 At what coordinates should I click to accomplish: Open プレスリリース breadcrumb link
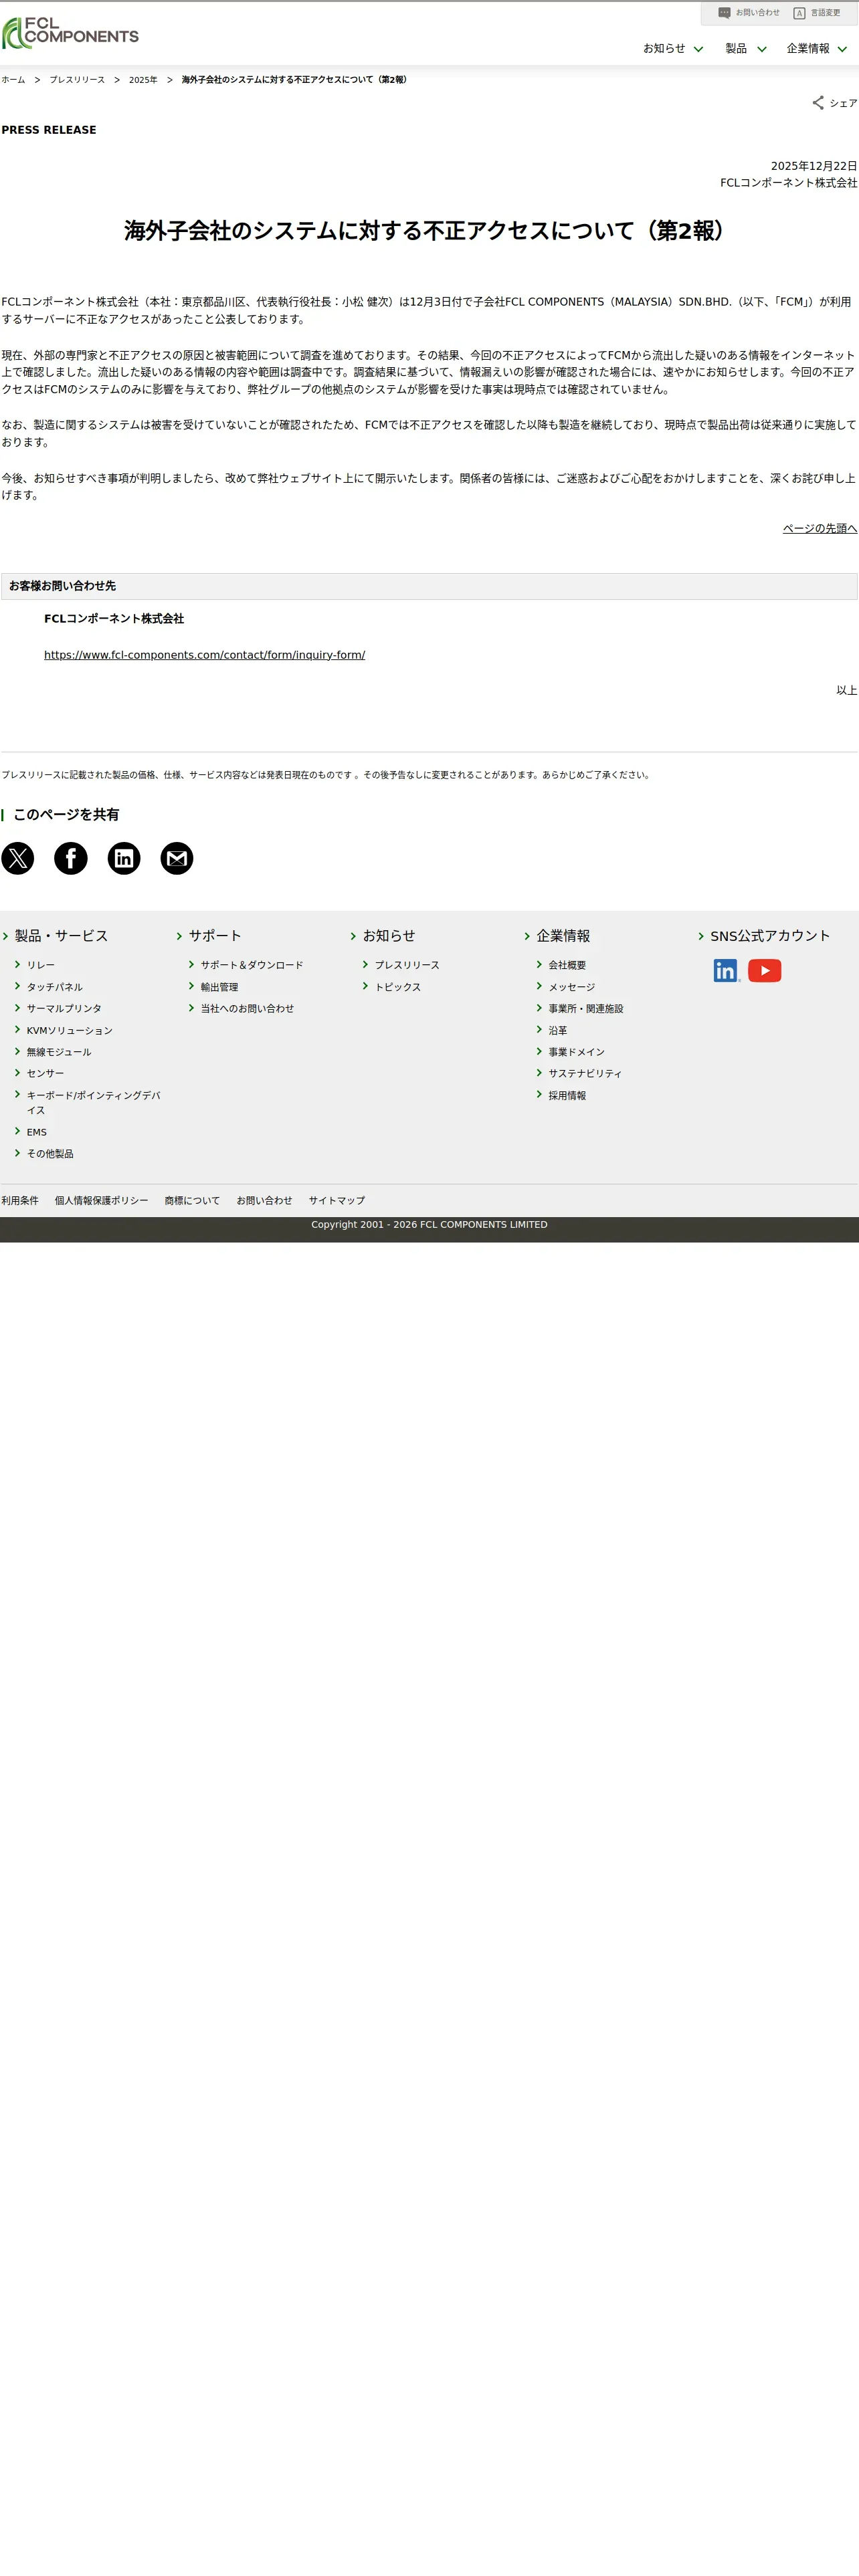(x=77, y=80)
